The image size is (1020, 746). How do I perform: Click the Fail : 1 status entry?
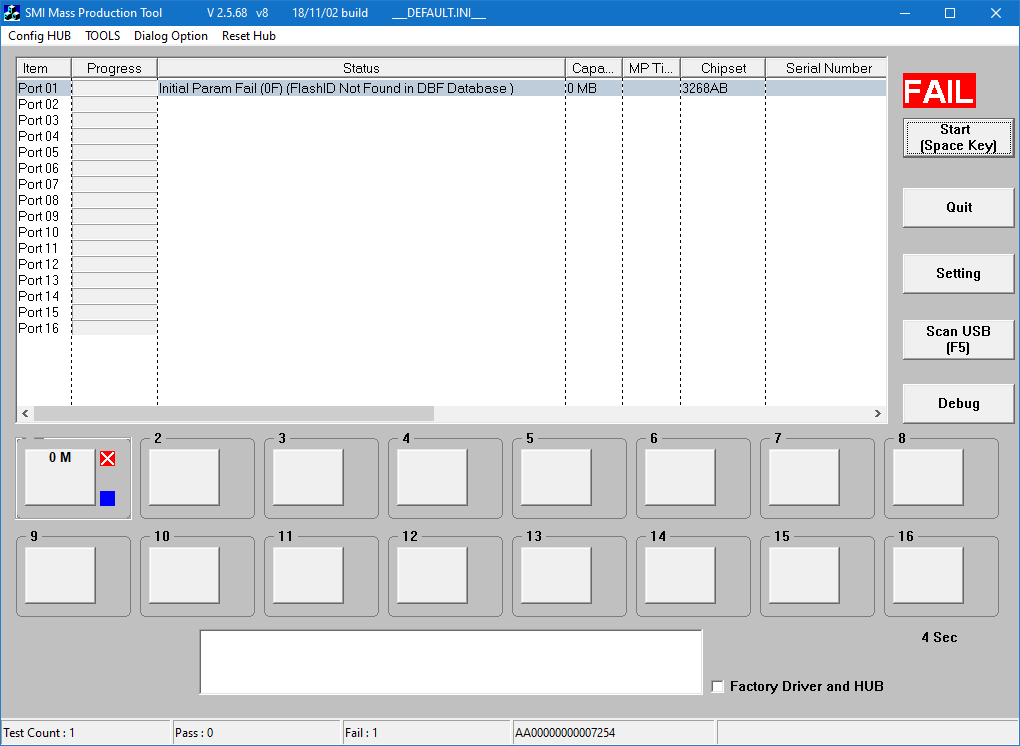[x=426, y=733]
